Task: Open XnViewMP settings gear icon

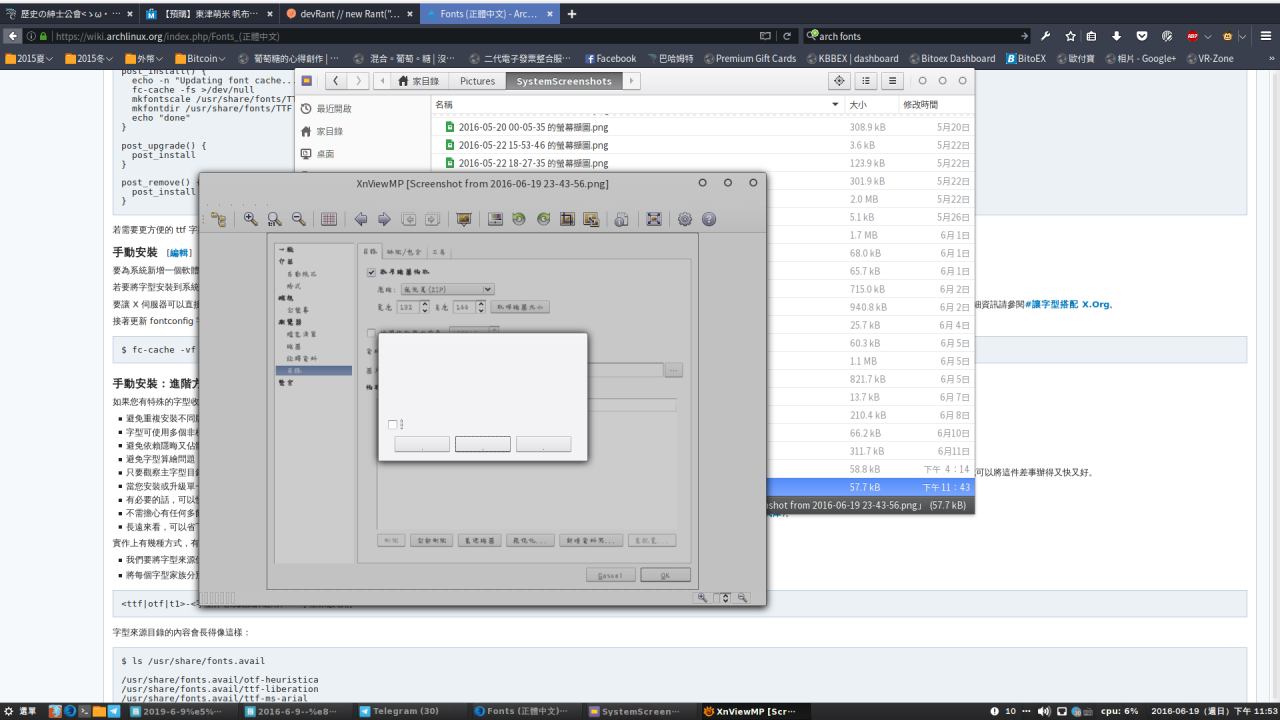Action: [x=685, y=220]
